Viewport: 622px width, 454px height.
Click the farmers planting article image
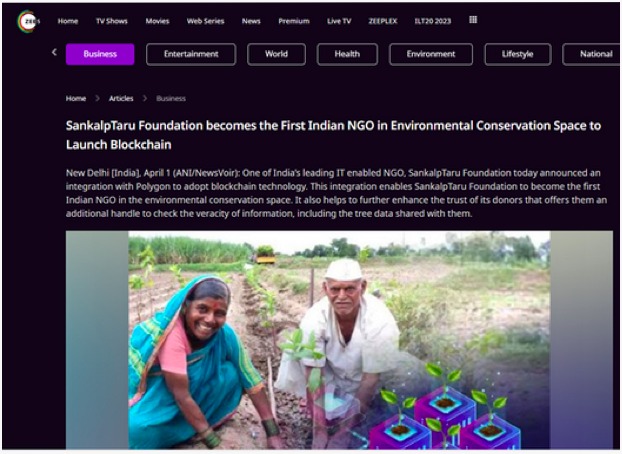coord(339,340)
